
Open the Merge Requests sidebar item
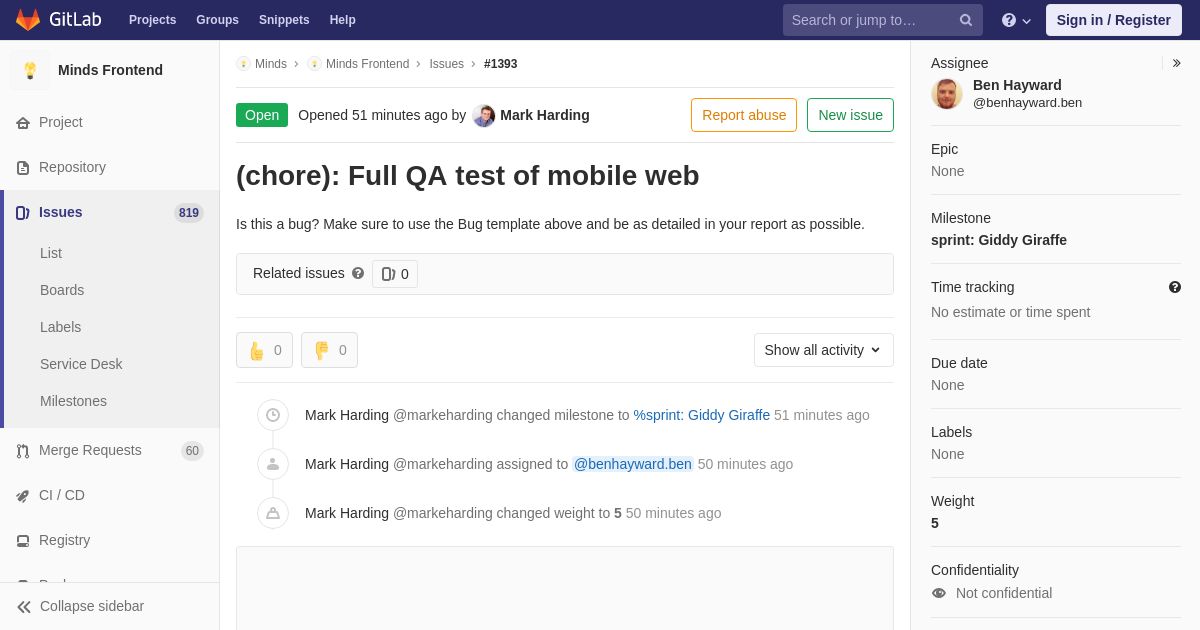90,450
